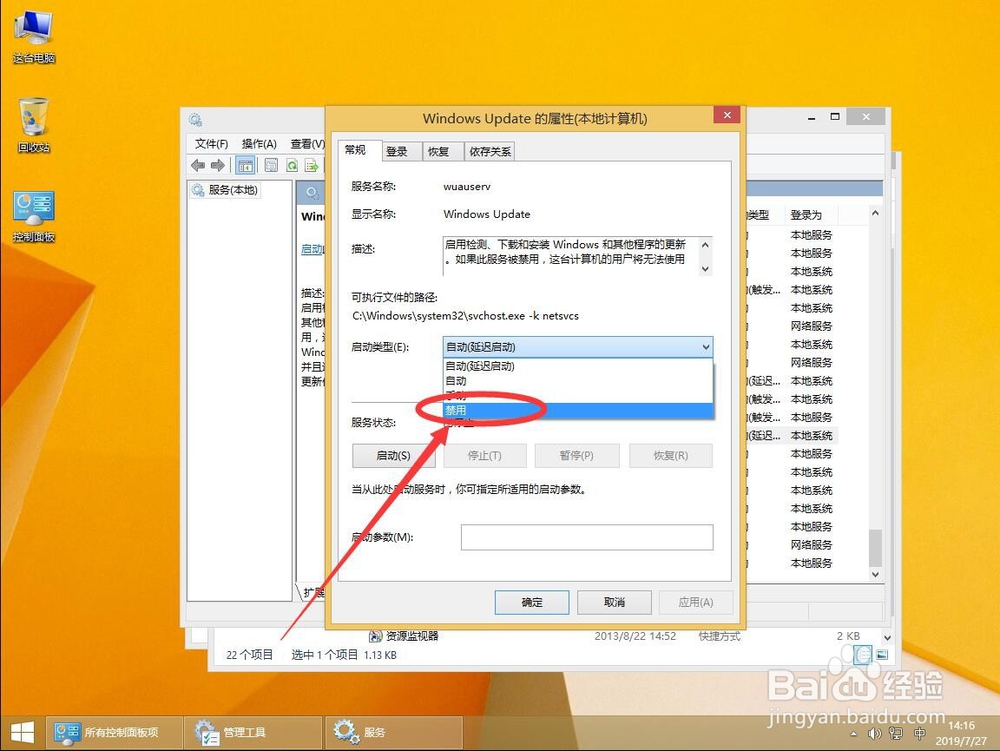Click the volume speaker tray icon
This screenshot has width=1000, height=751.
(x=874, y=734)
